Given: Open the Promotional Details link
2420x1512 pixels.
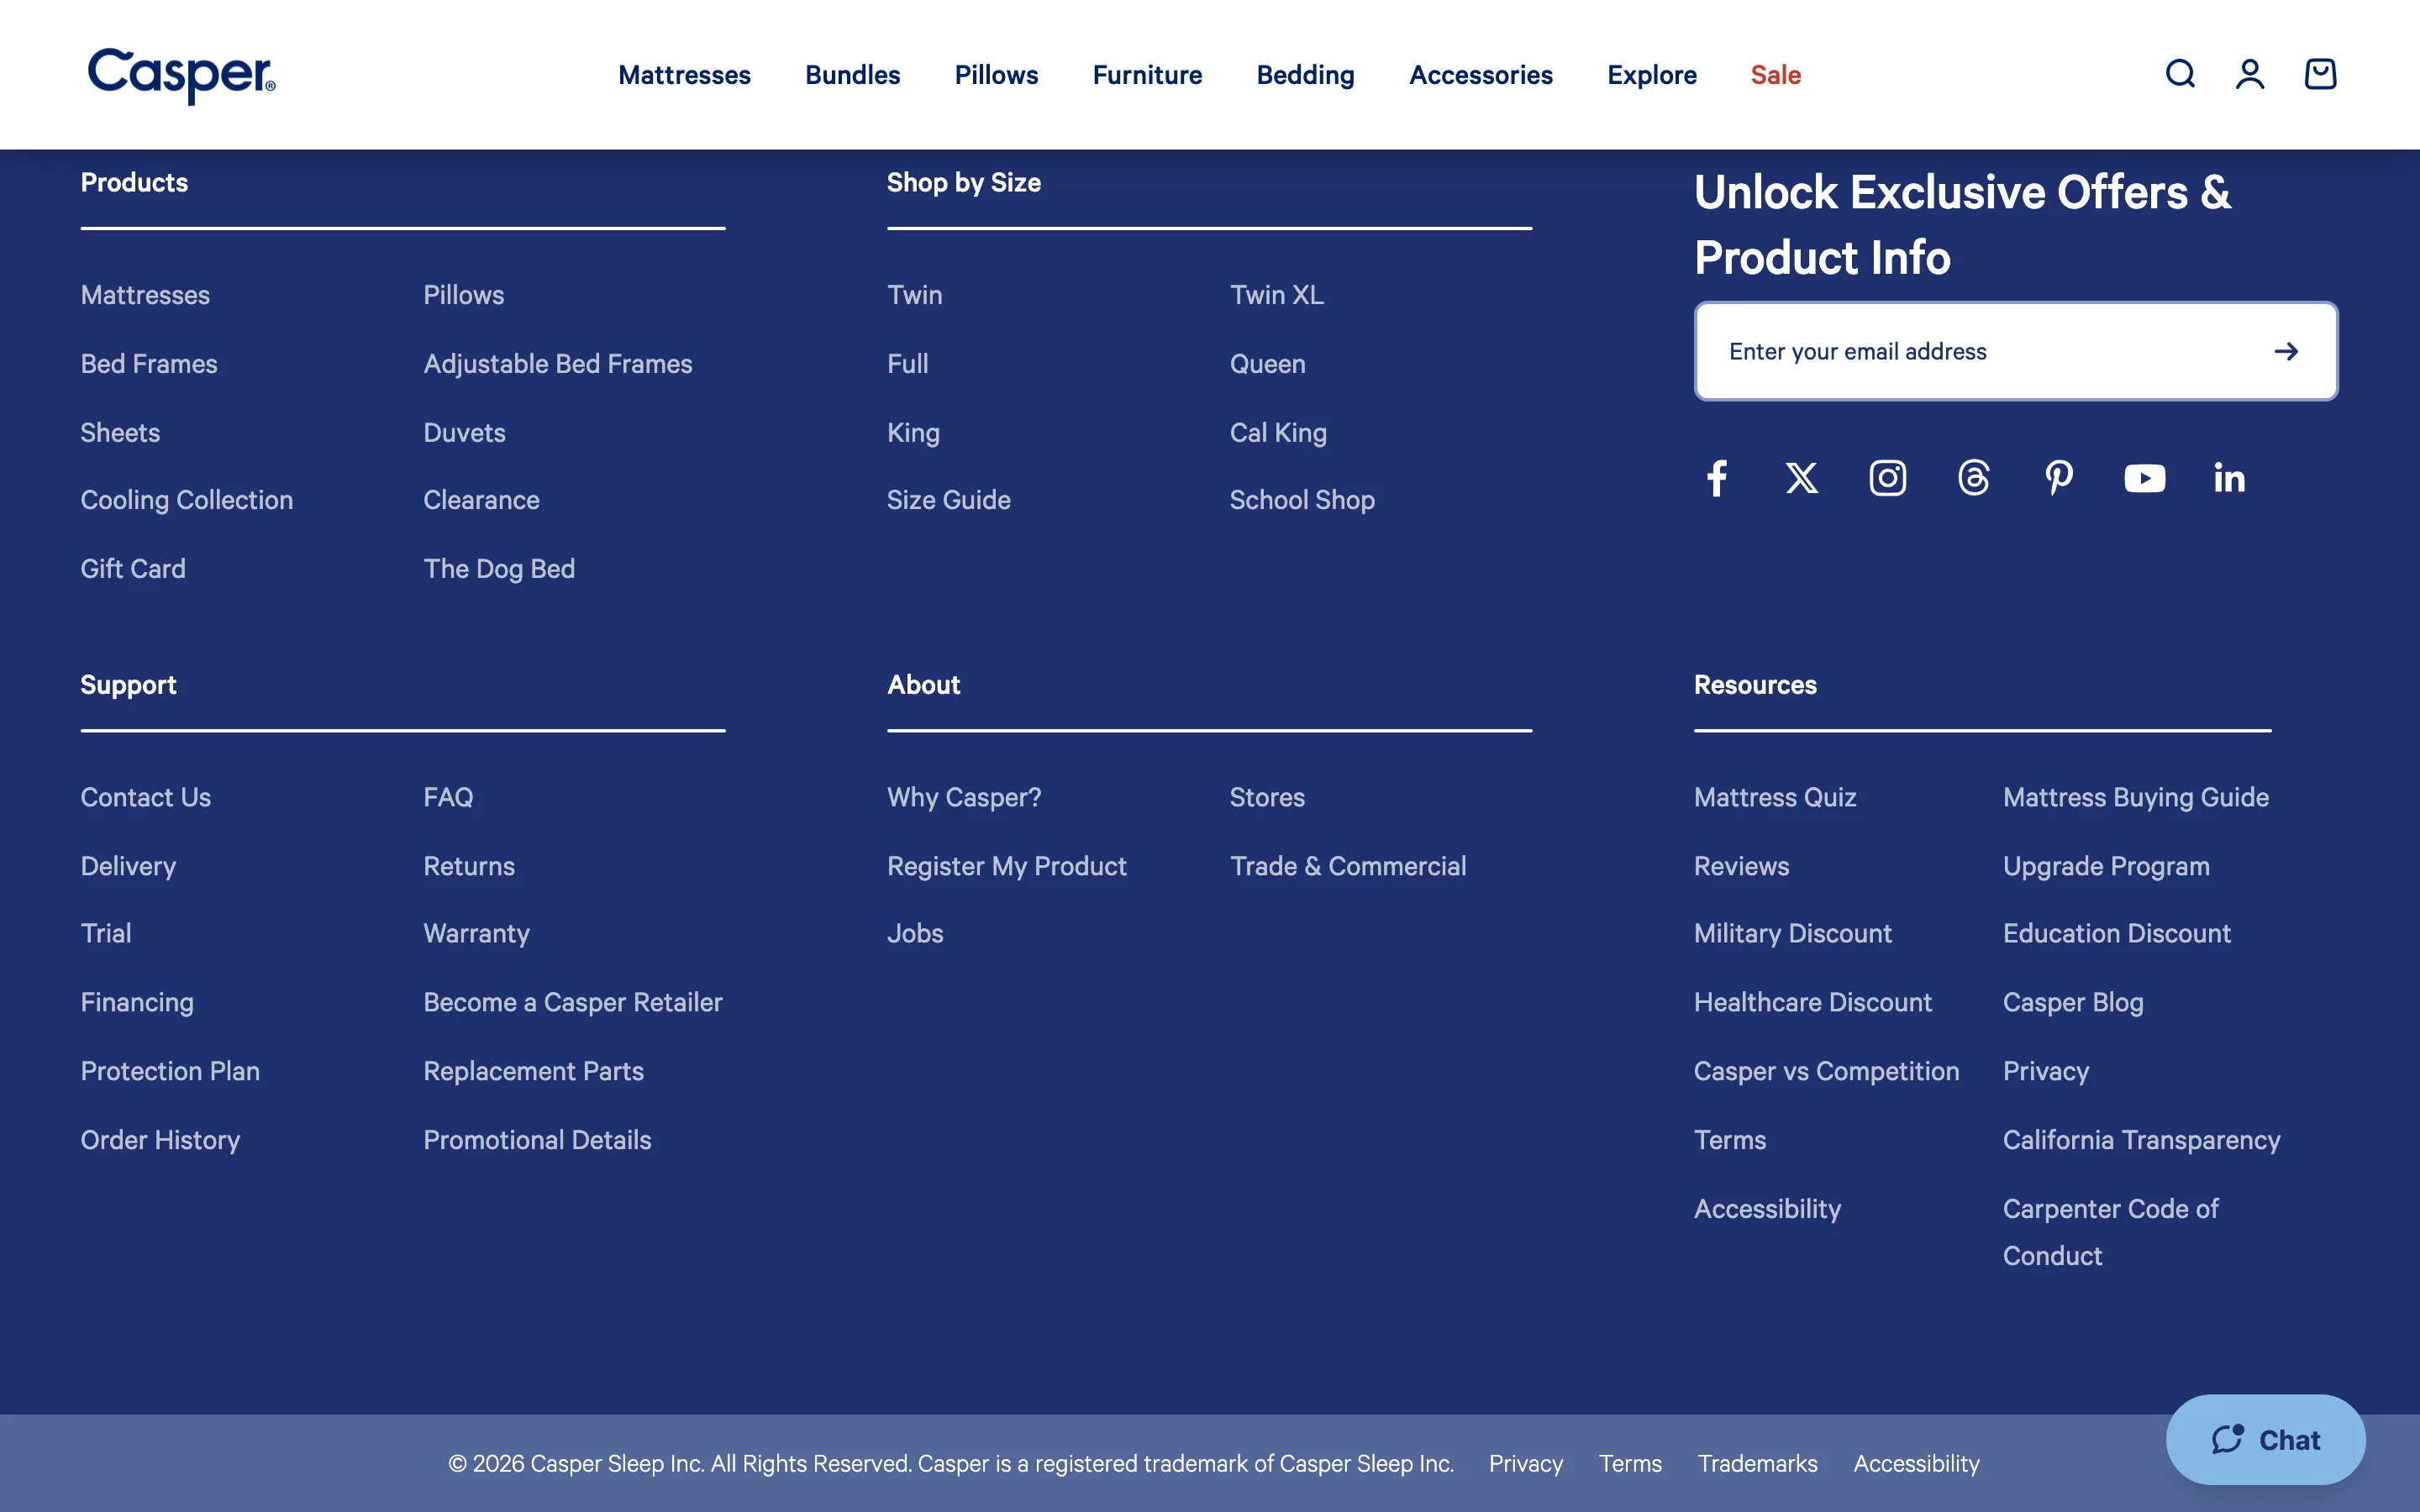Looking at the screenshot, I should (x=537, y=1140).
